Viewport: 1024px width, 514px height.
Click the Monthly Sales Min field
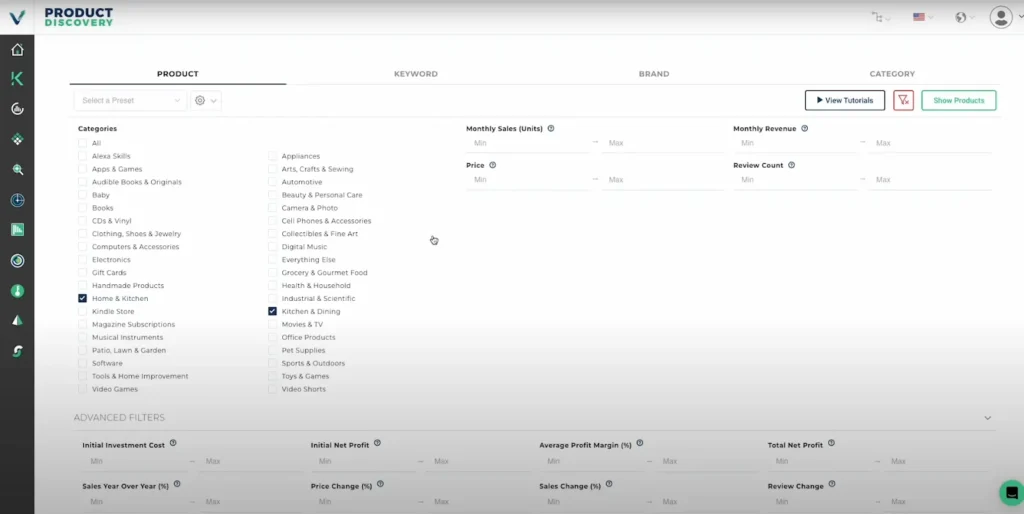(x=528, y=143)
